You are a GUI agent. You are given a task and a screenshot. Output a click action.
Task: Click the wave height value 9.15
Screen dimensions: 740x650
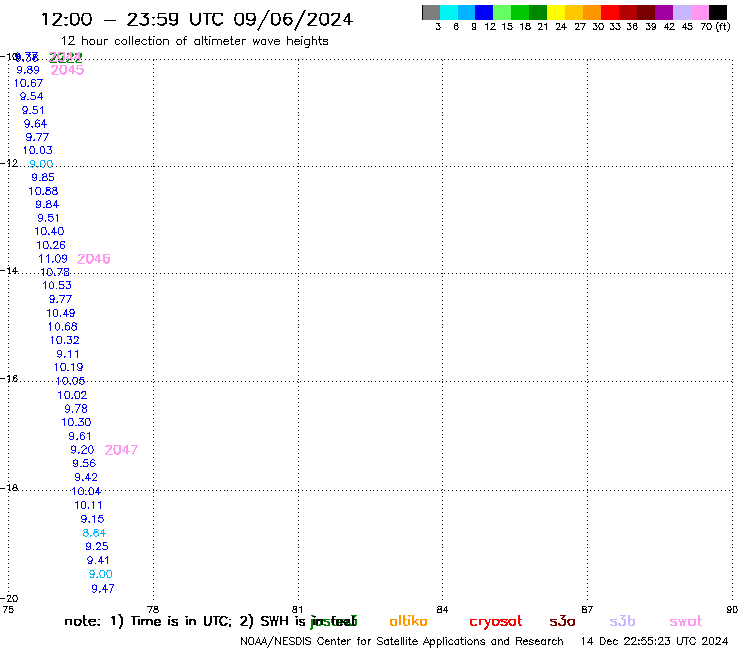(92, 519)
